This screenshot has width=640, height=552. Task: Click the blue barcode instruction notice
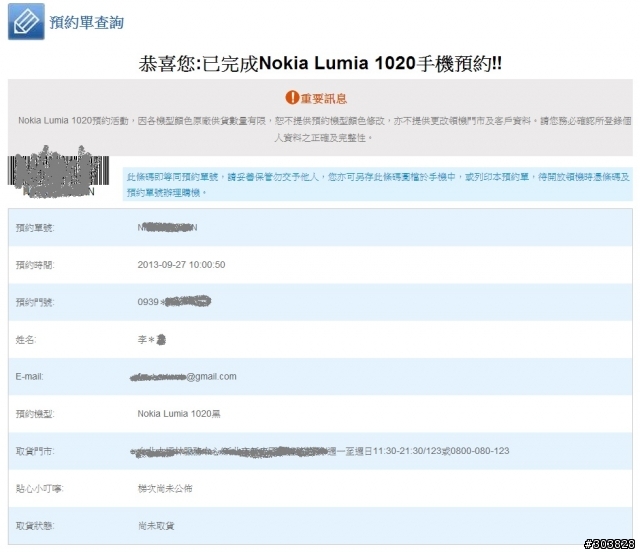pos(378,184)
